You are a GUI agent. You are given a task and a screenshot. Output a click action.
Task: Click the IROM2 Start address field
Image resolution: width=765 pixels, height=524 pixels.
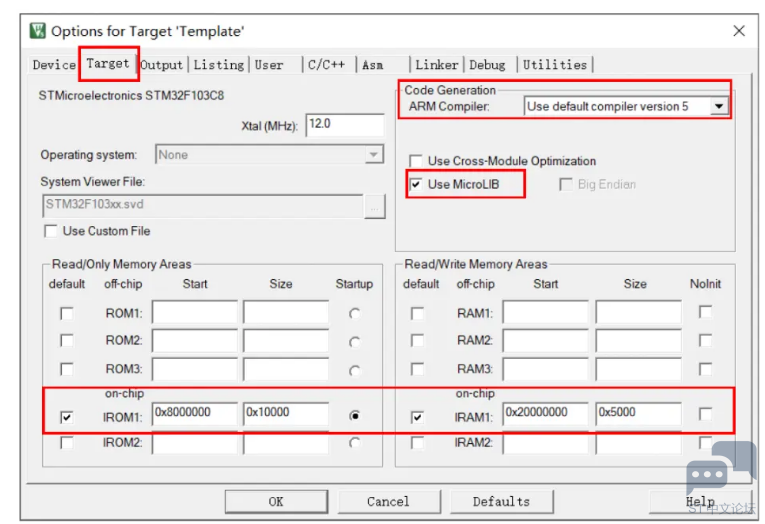[195, 444]
